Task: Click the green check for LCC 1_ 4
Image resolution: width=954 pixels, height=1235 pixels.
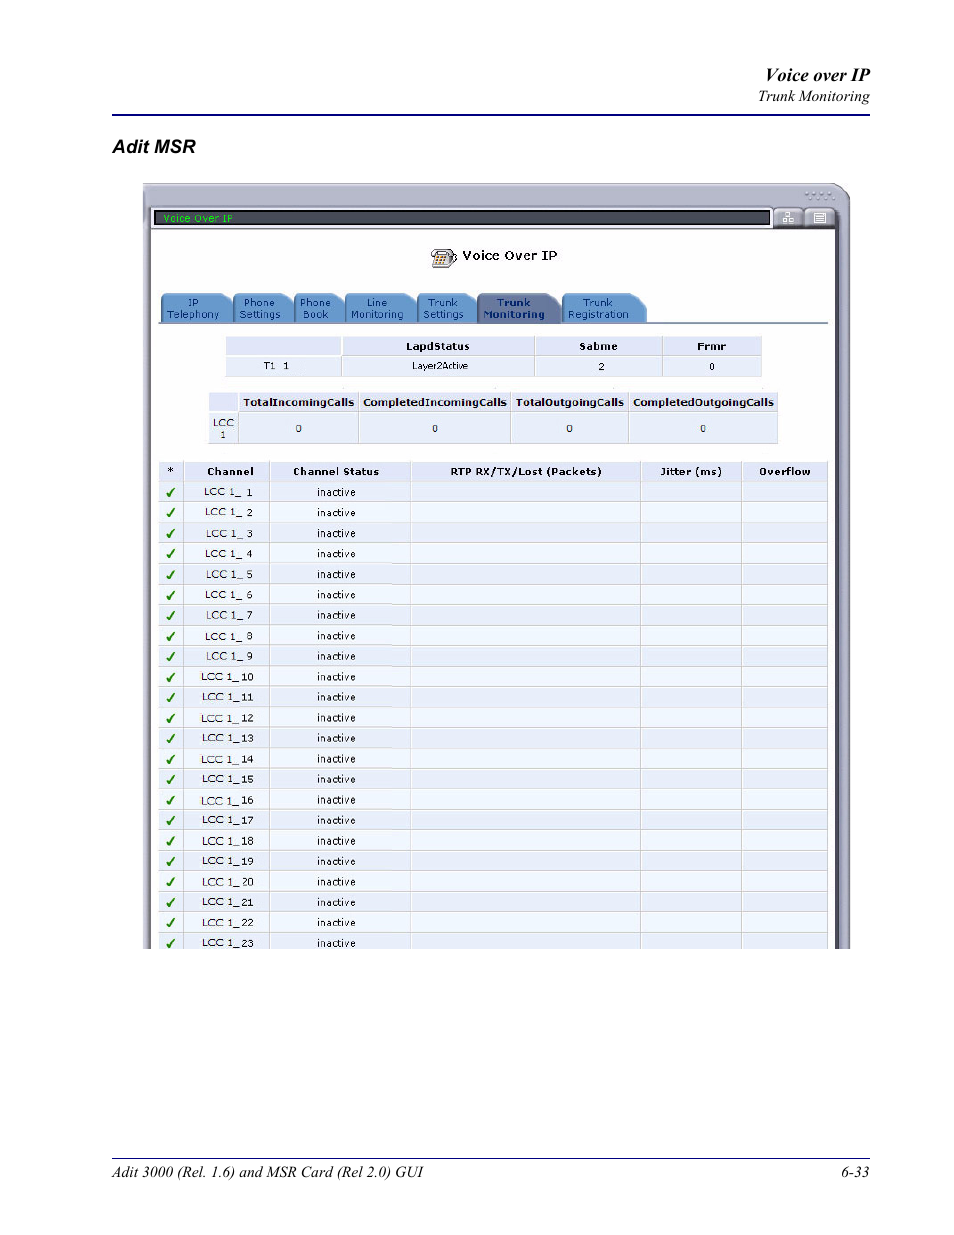Action: pyautogui.click(x=170, y=554)
